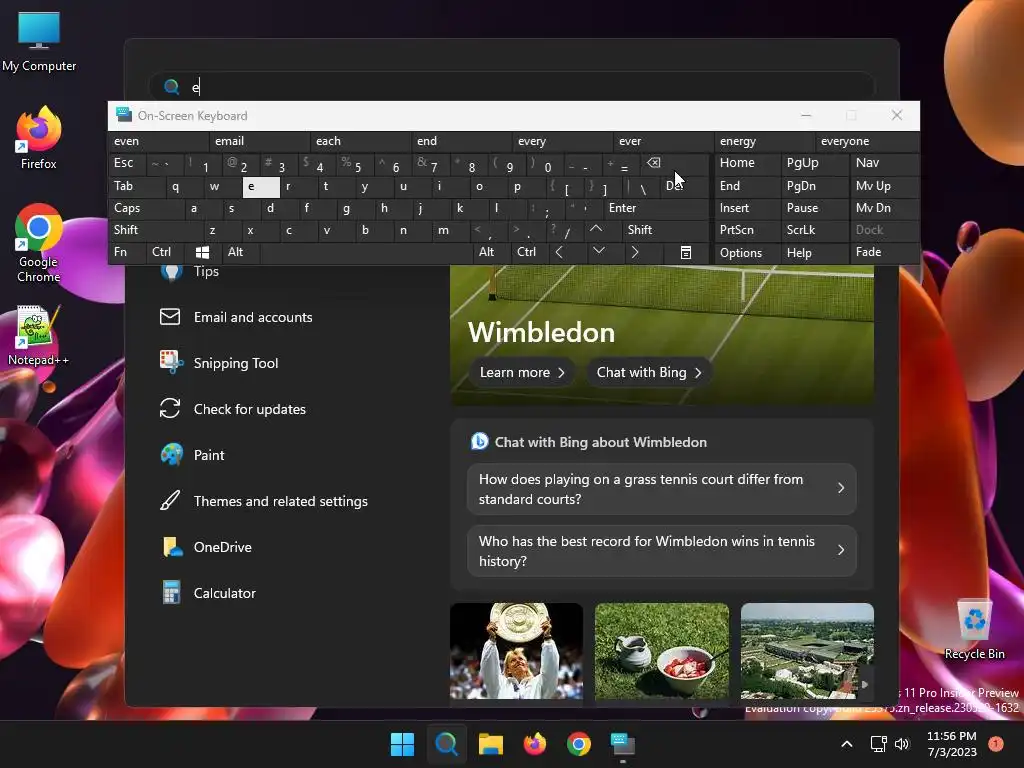1024x768 pixels.
Task: Open File Explorer from the taskbar
Action: pyautogui.click(x=490, y=744)
